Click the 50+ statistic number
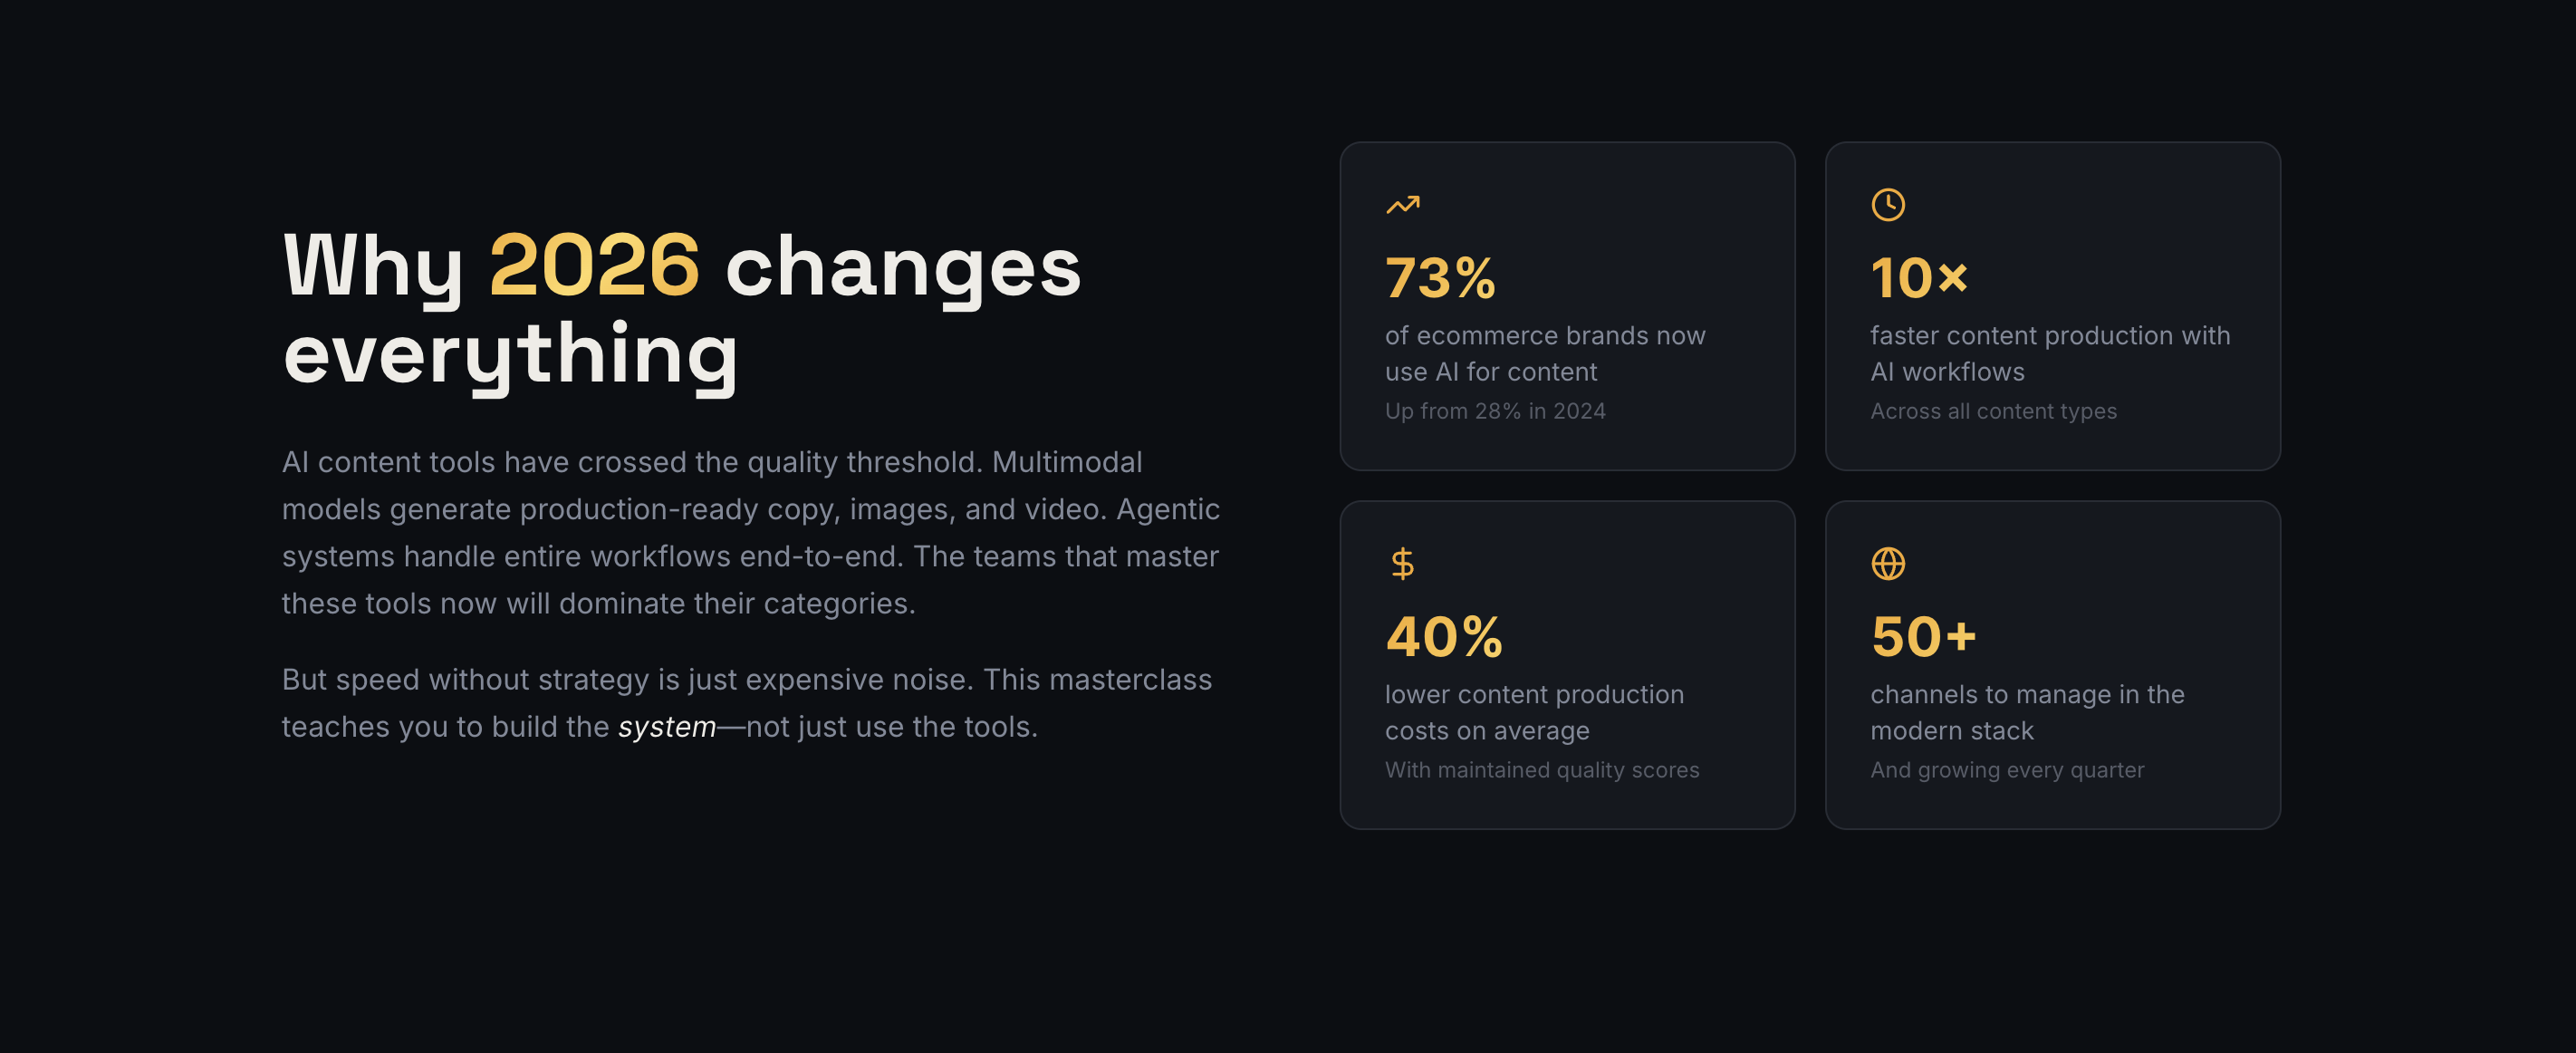This screenshot has width=2576, height=1053. pos(1922,637)
